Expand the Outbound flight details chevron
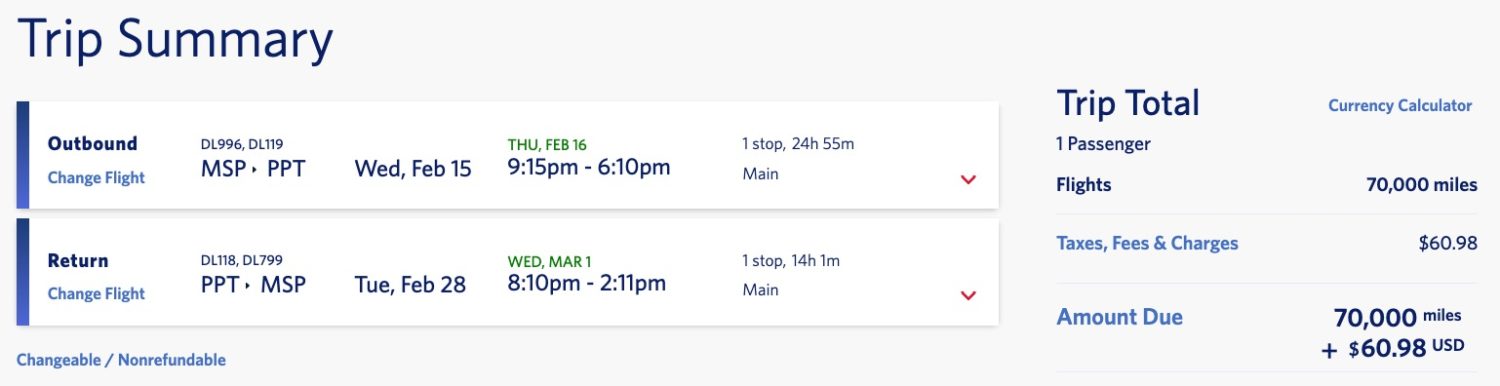Image resolution: width=1500 pixels, height=386 pixels. [967, 179]
